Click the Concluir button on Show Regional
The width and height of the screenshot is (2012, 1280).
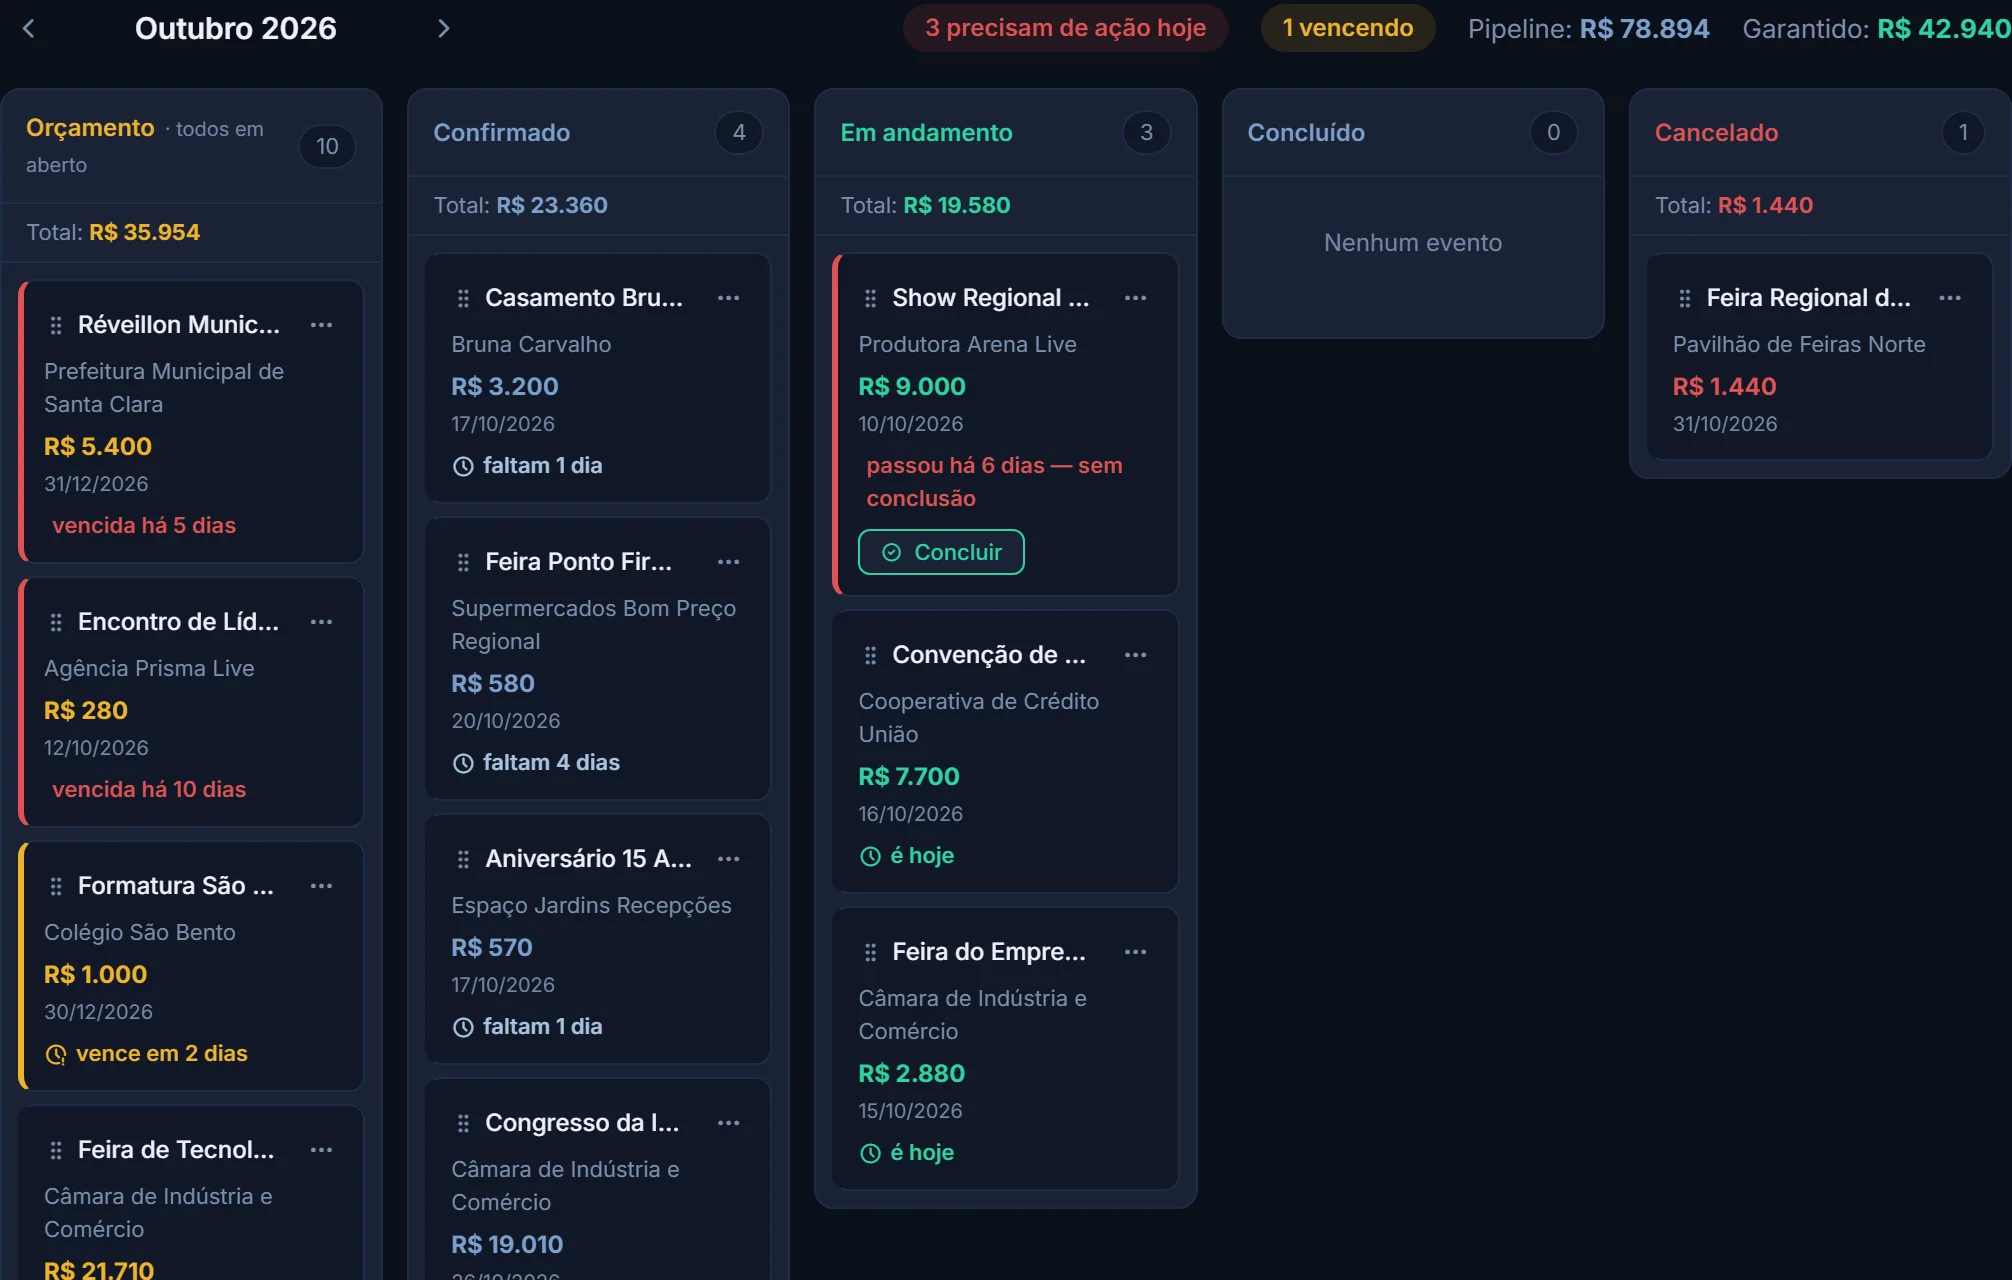tap(941, 552)
